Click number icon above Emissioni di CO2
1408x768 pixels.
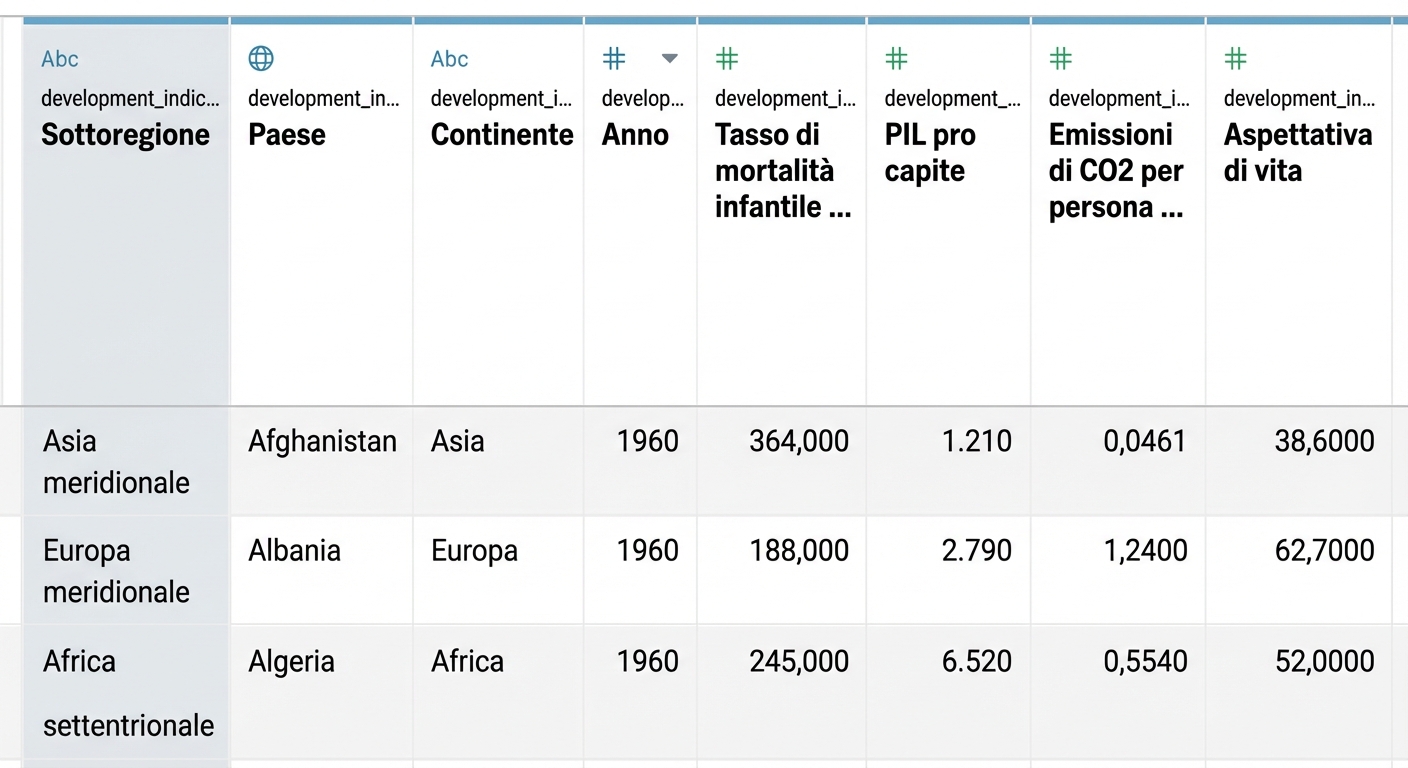1061,59
